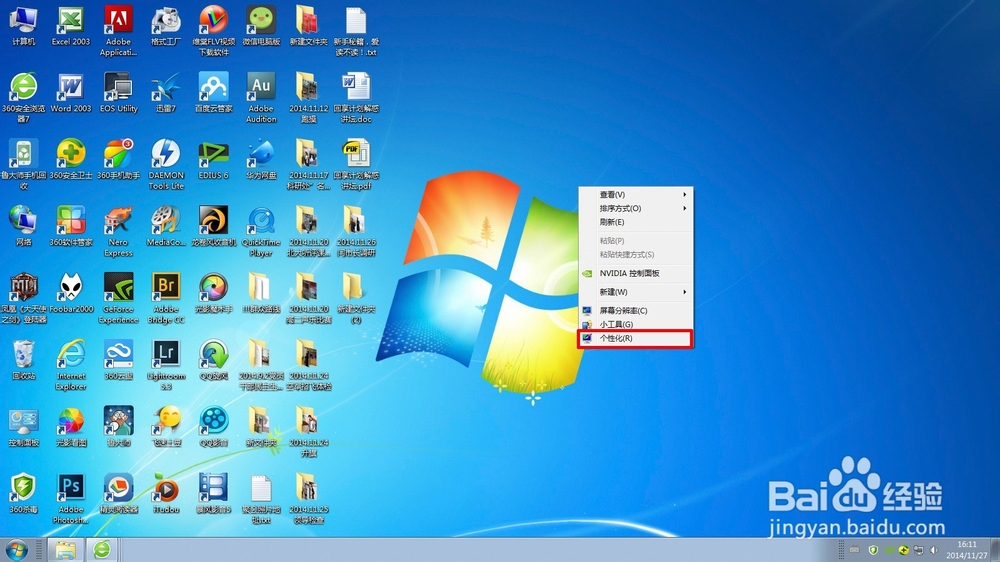Open the 计算机 (Computer) desktop icon
This screenshot has width=1000, height=562.
click(x=24, y=26)
